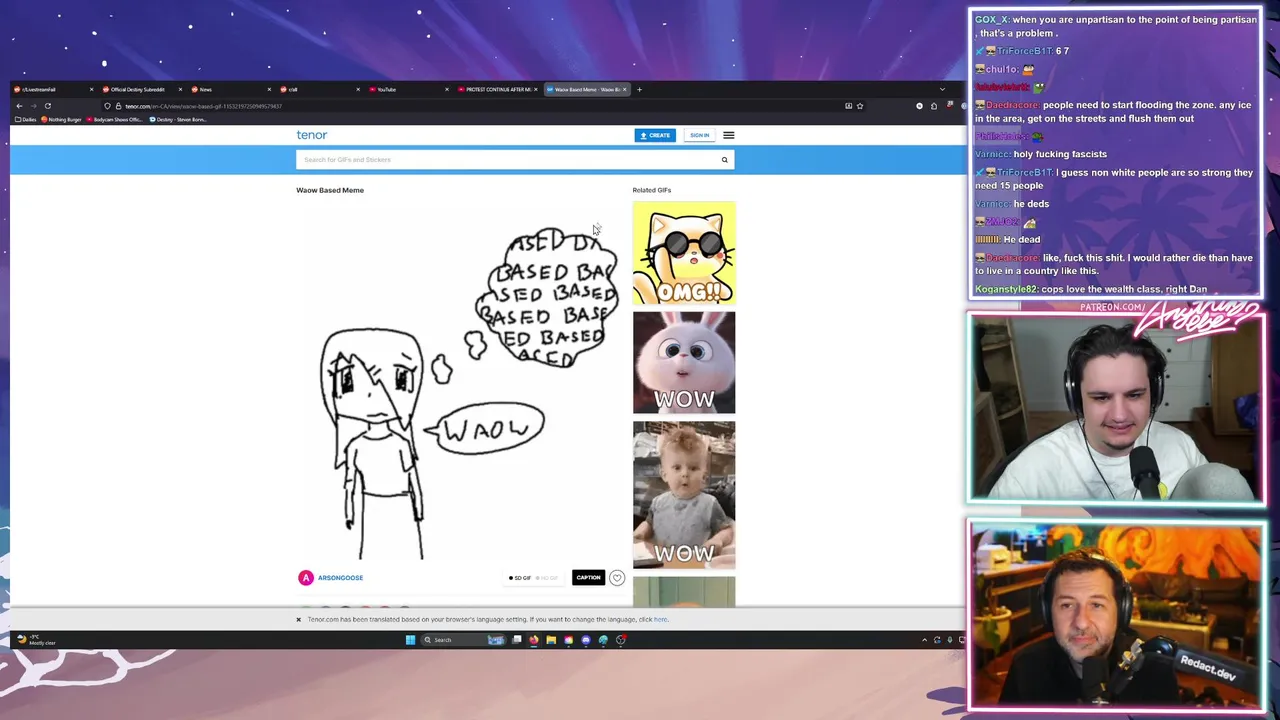Open Task View on the taskbar
1280x720 pixels.
click(x=517, y=640)
